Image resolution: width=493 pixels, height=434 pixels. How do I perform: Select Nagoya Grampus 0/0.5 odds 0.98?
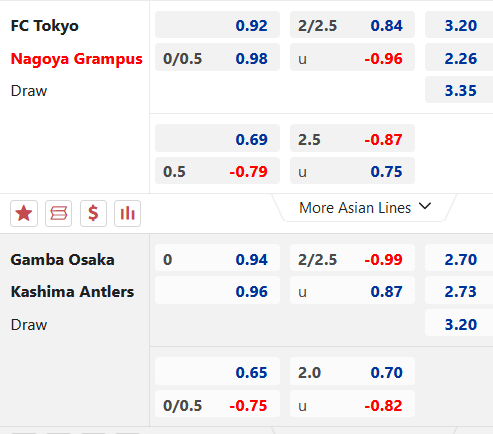217,57
